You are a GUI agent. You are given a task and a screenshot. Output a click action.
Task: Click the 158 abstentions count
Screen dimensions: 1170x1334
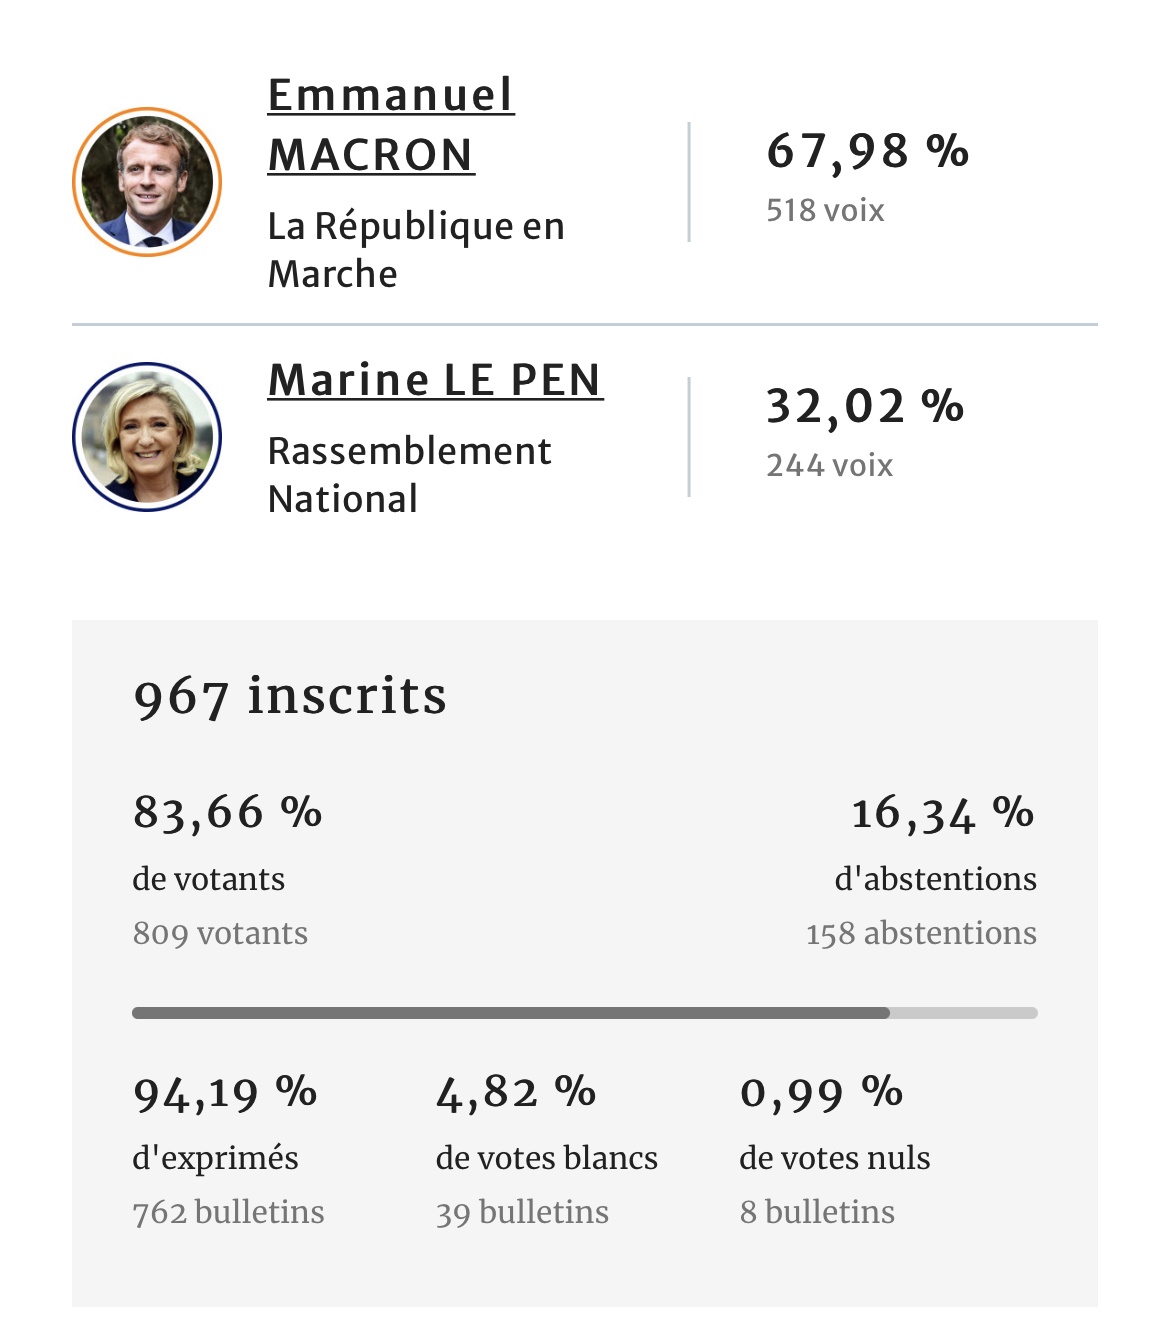pos(921,933)
